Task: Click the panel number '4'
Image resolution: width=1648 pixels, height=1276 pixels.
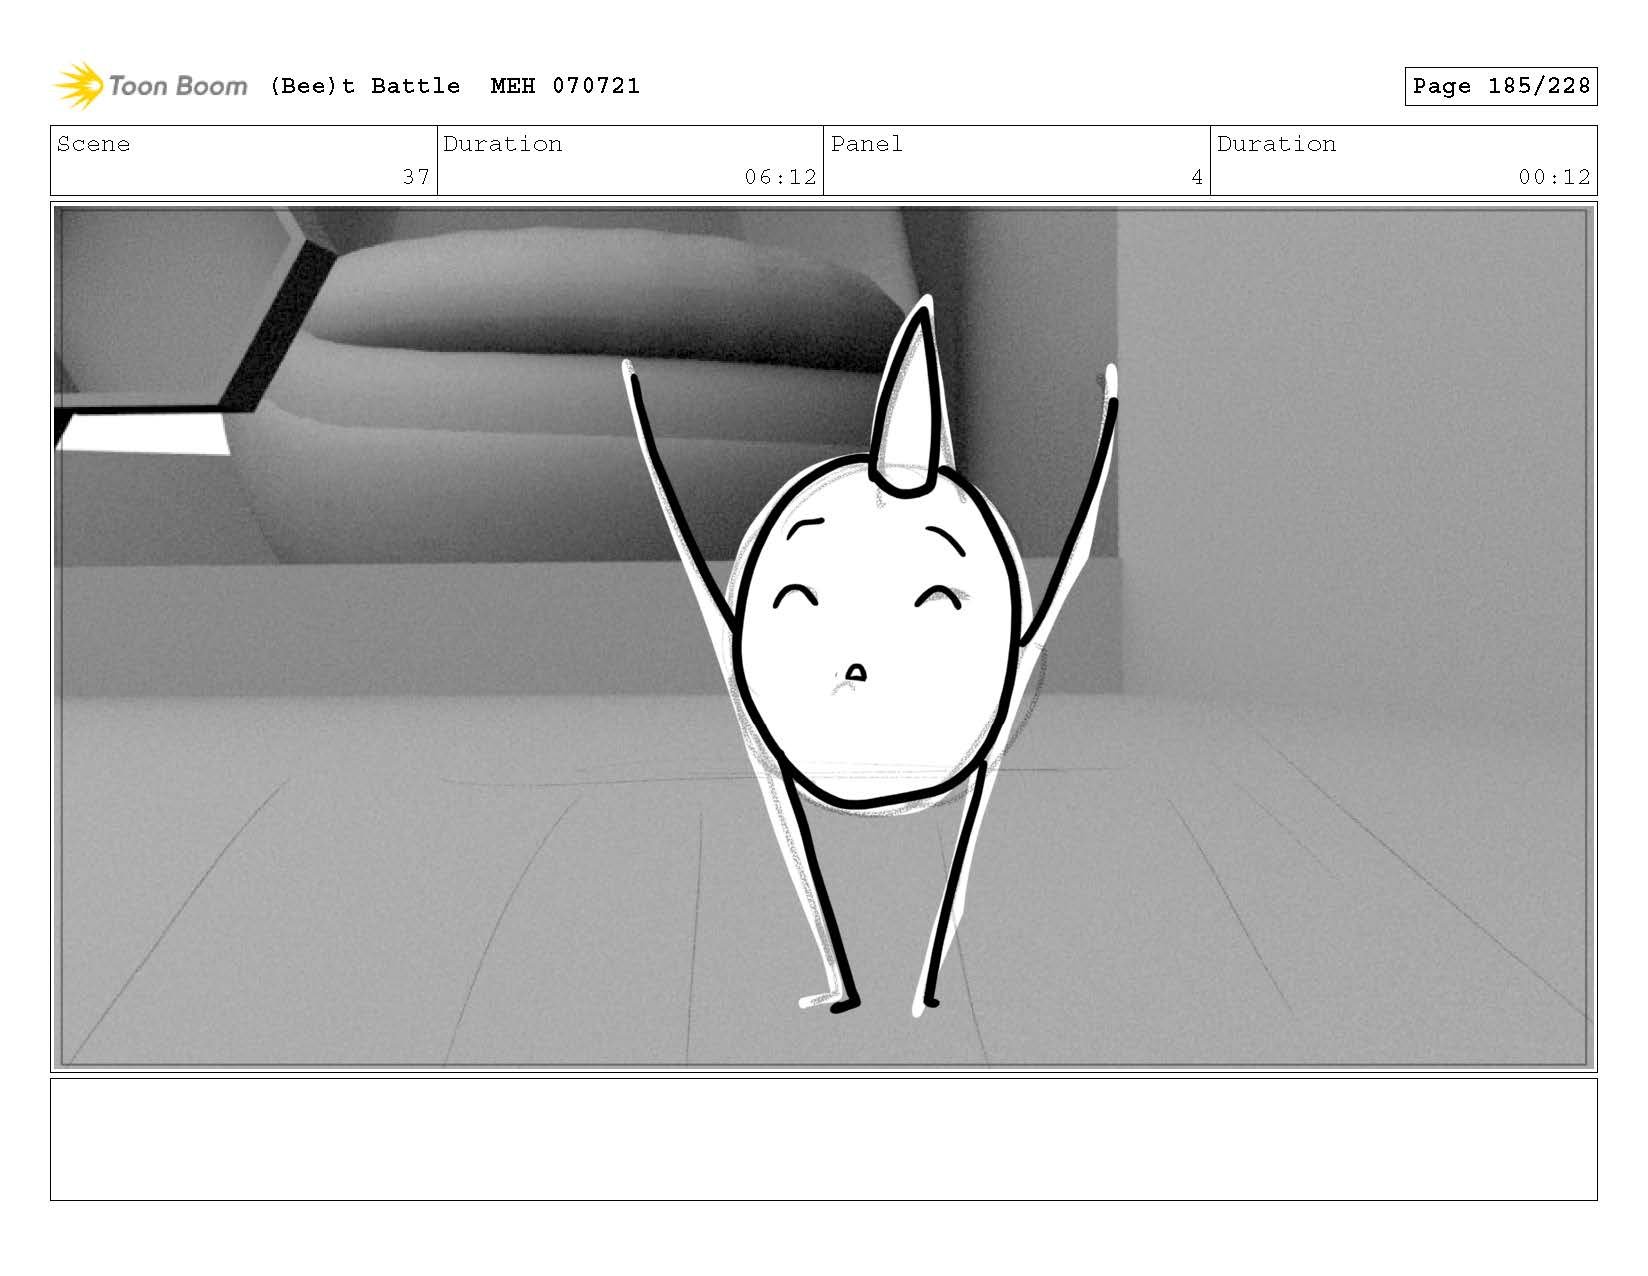Action: [1197, 177]
